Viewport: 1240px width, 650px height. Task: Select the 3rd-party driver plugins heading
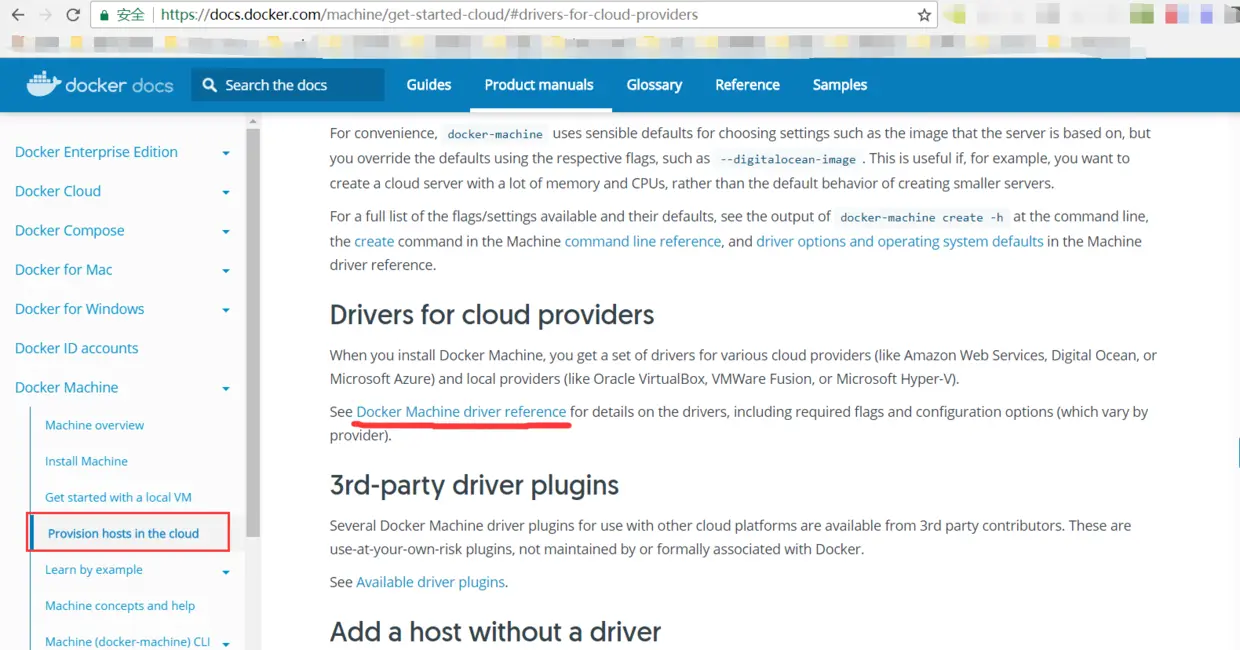(474, 484)
